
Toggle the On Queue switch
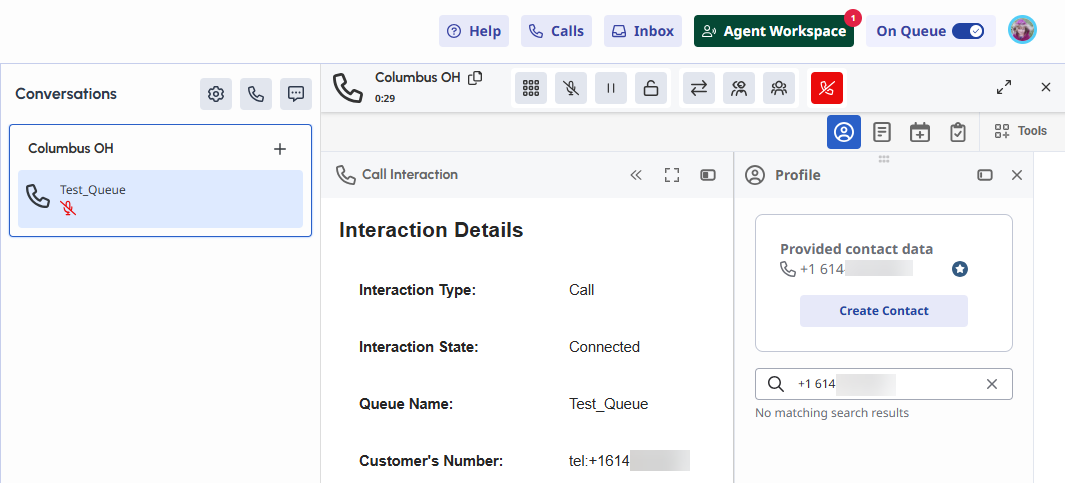(x=968, y=31)
